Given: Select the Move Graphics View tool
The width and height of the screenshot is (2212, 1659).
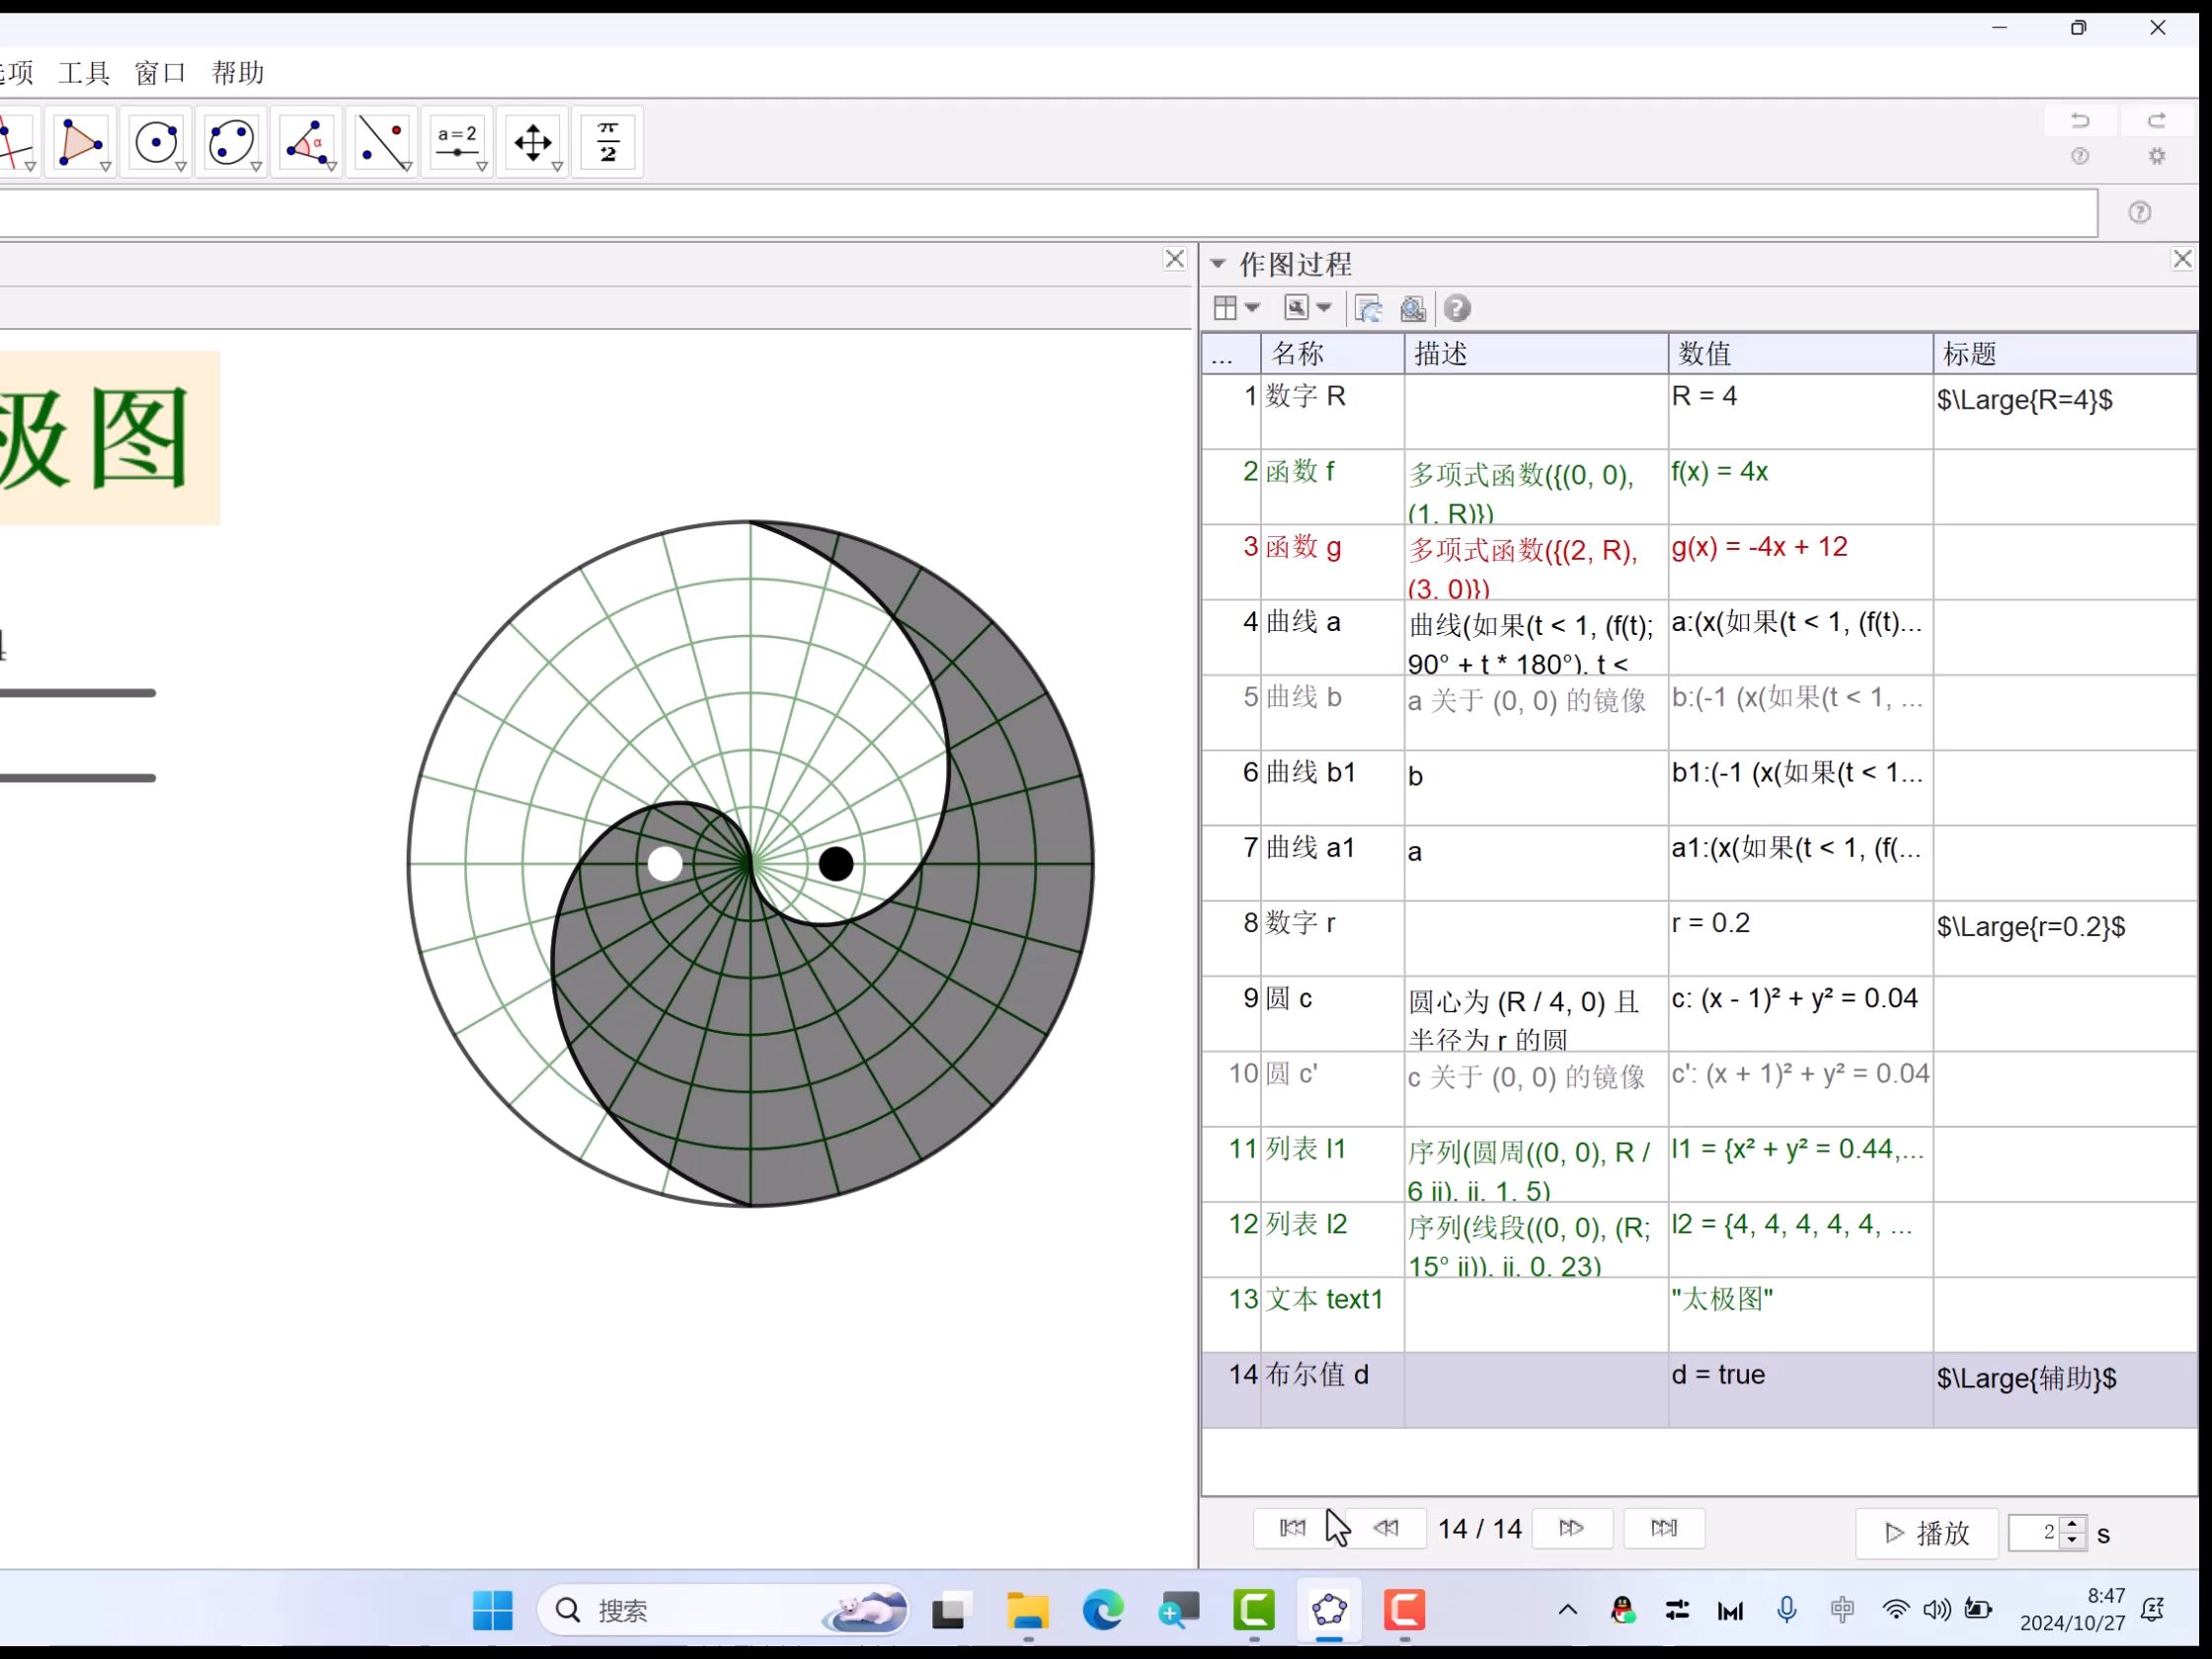Looking at the screenshot, I should (x=533, y=142).
